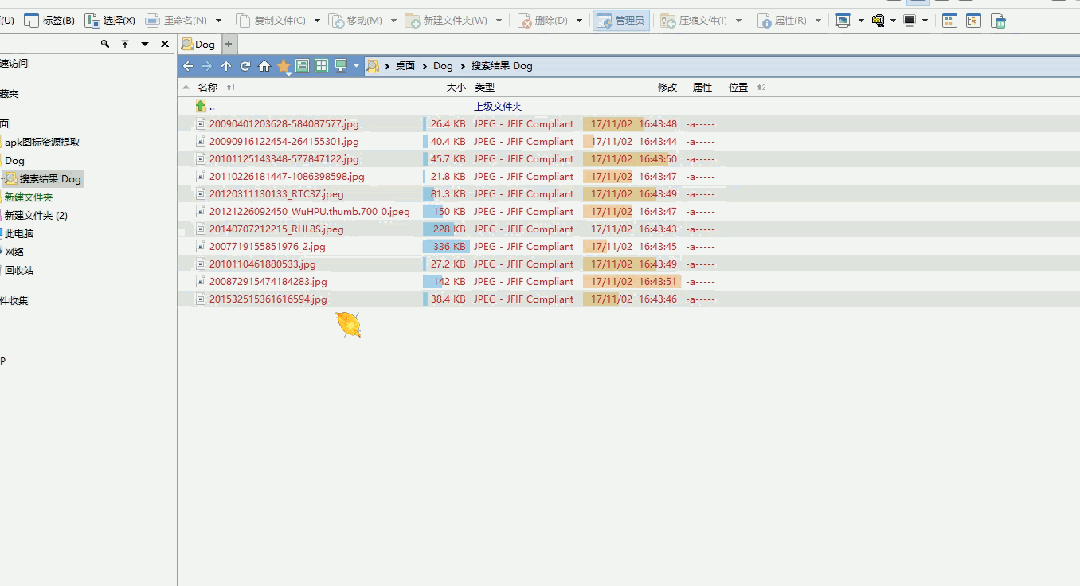The image size is (1080, 586).
Task: Open the dropdown arrow beside computer icon
Action: pos(356,66)
